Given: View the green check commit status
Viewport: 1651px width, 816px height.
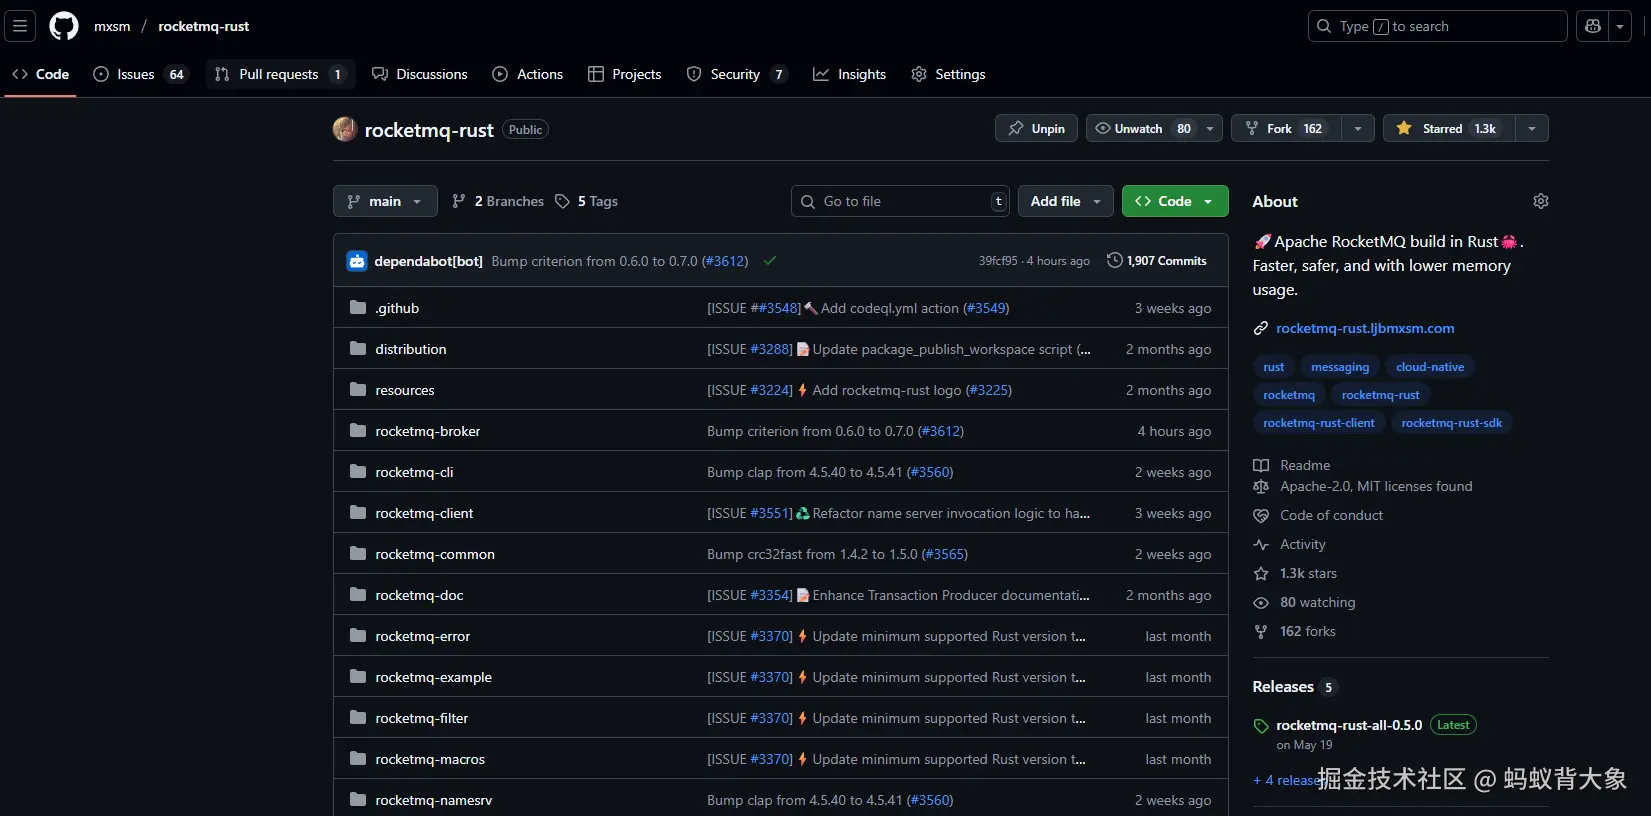Looking at the screenshot, I should [770, 261].
